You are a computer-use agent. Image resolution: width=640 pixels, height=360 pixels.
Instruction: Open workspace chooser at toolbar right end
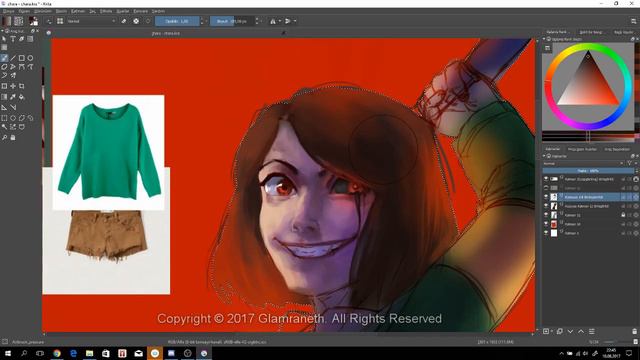pyautogui.click(x=633, y=21)
